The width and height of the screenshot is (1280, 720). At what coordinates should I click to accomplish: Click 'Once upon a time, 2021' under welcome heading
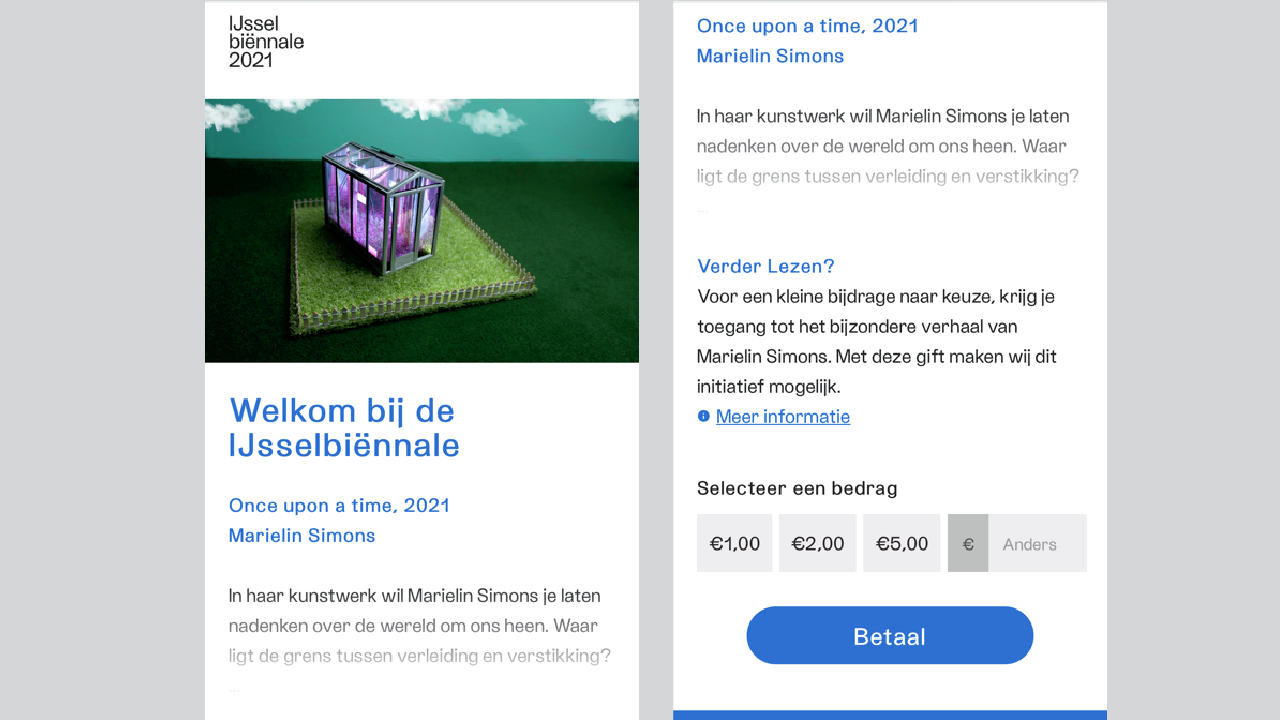[340, 505]
